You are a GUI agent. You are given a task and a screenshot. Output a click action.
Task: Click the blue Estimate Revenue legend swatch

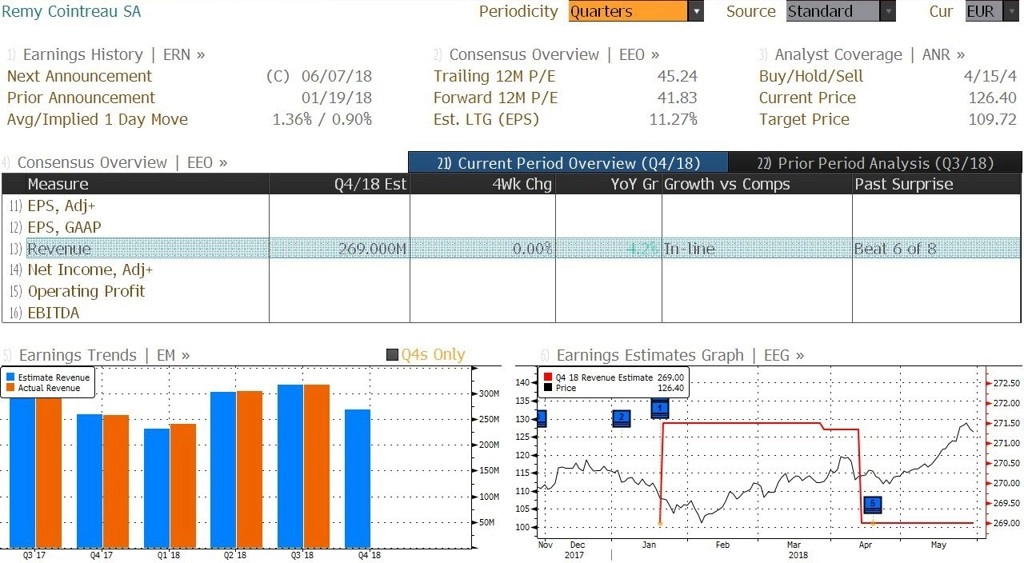click(10, 378)
